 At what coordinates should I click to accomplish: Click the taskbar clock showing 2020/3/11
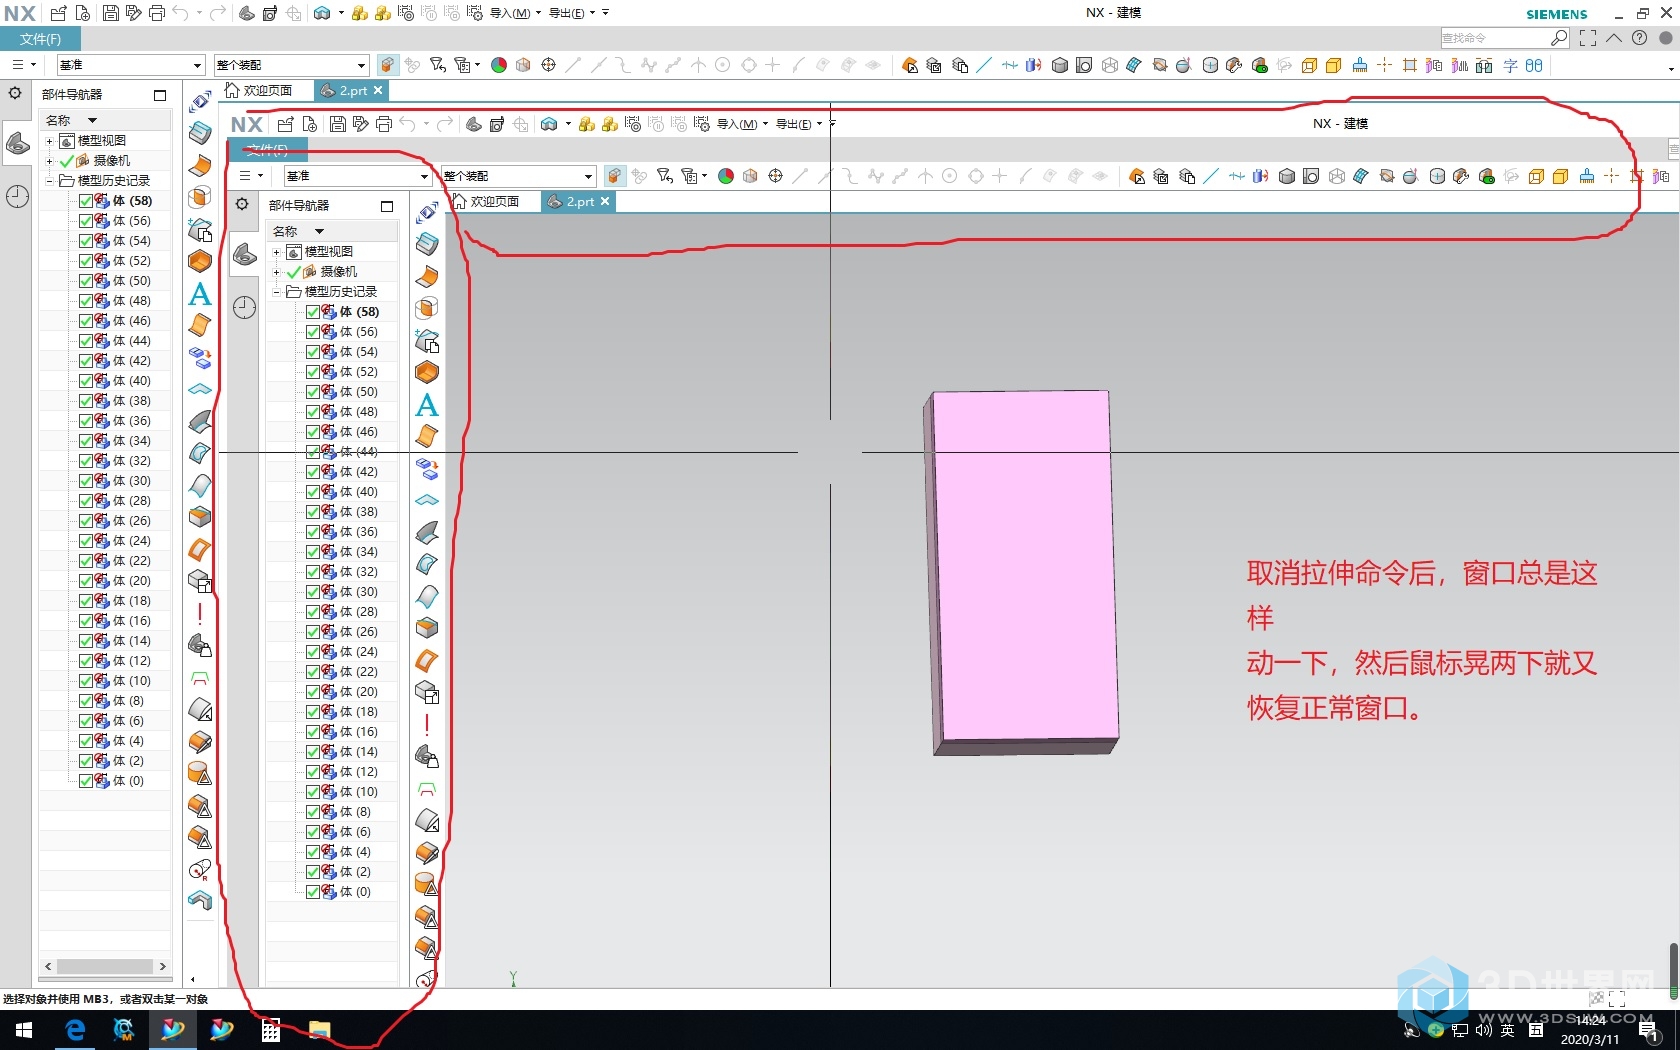coord(1590,1030)
